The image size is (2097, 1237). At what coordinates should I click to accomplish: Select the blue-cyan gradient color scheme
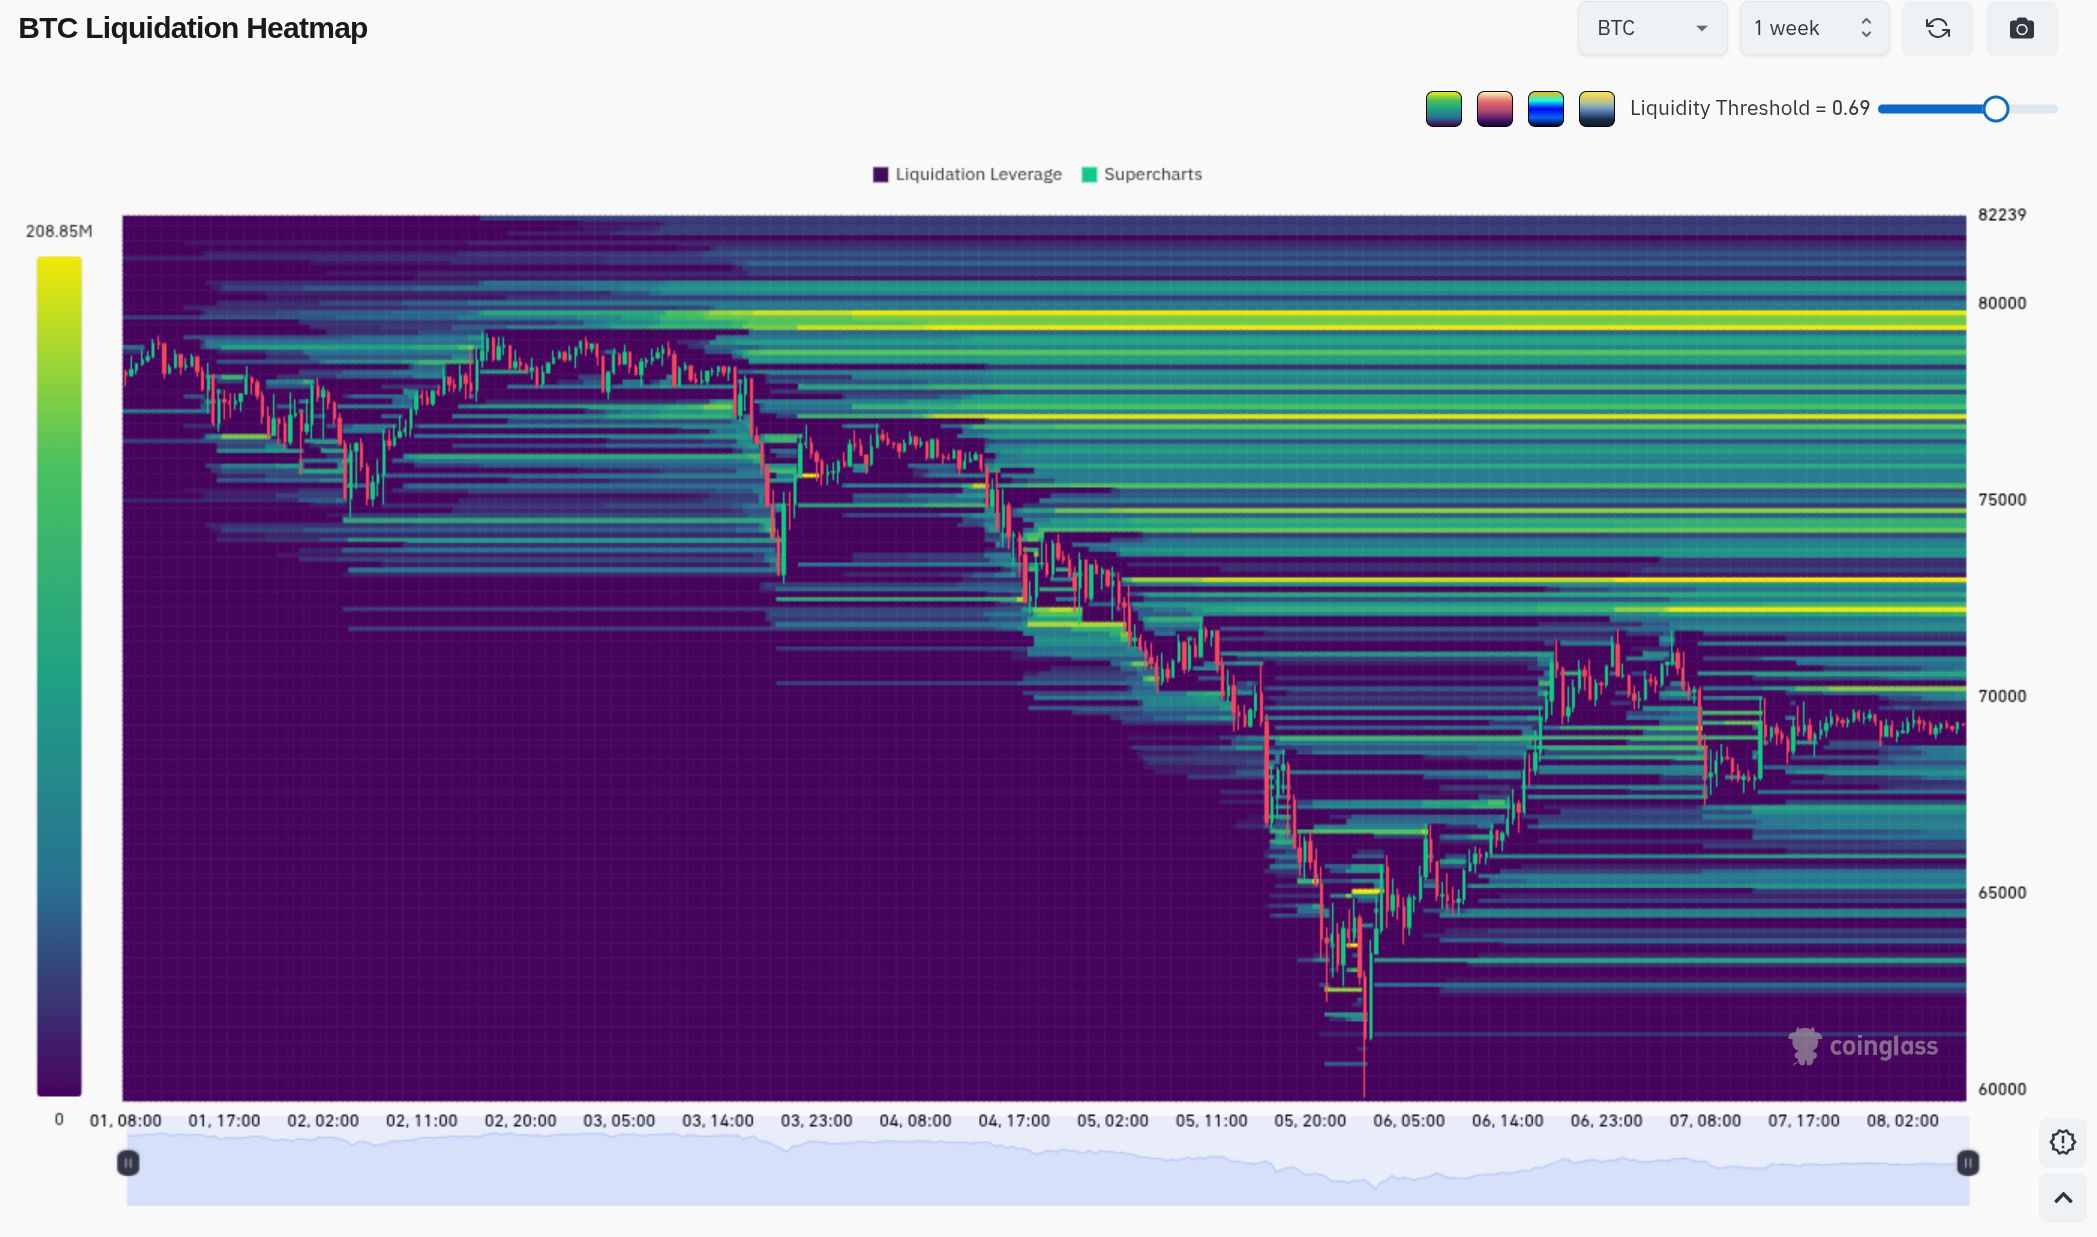pos(1545,109)
